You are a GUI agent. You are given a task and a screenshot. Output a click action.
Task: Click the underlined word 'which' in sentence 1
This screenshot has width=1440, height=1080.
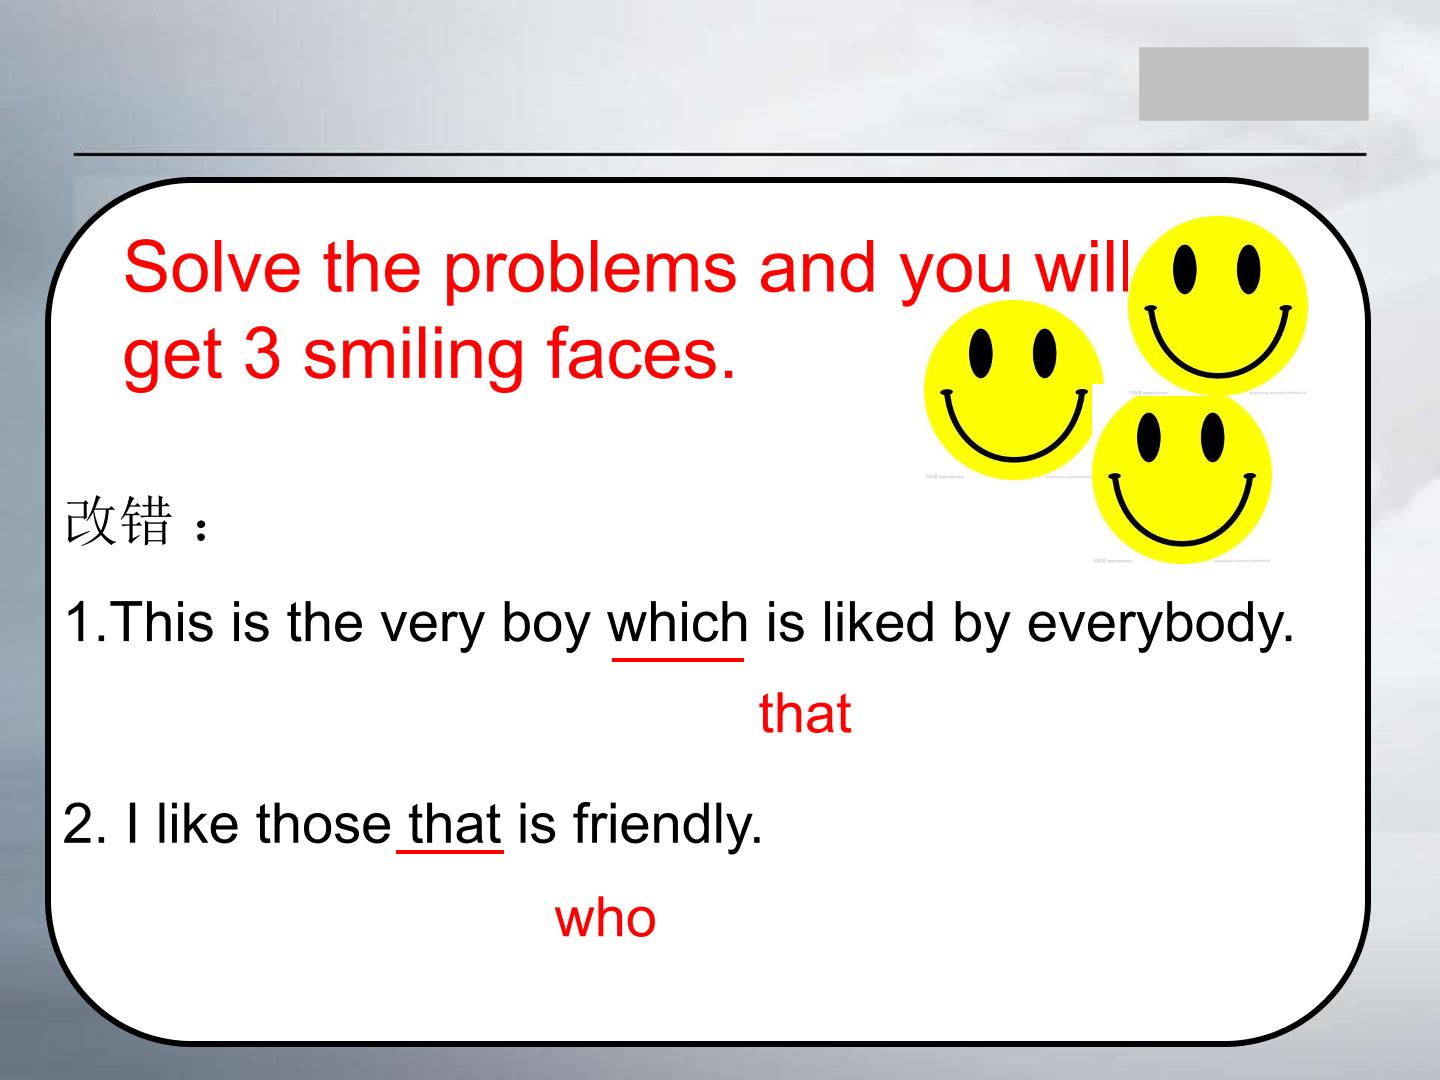678,623
